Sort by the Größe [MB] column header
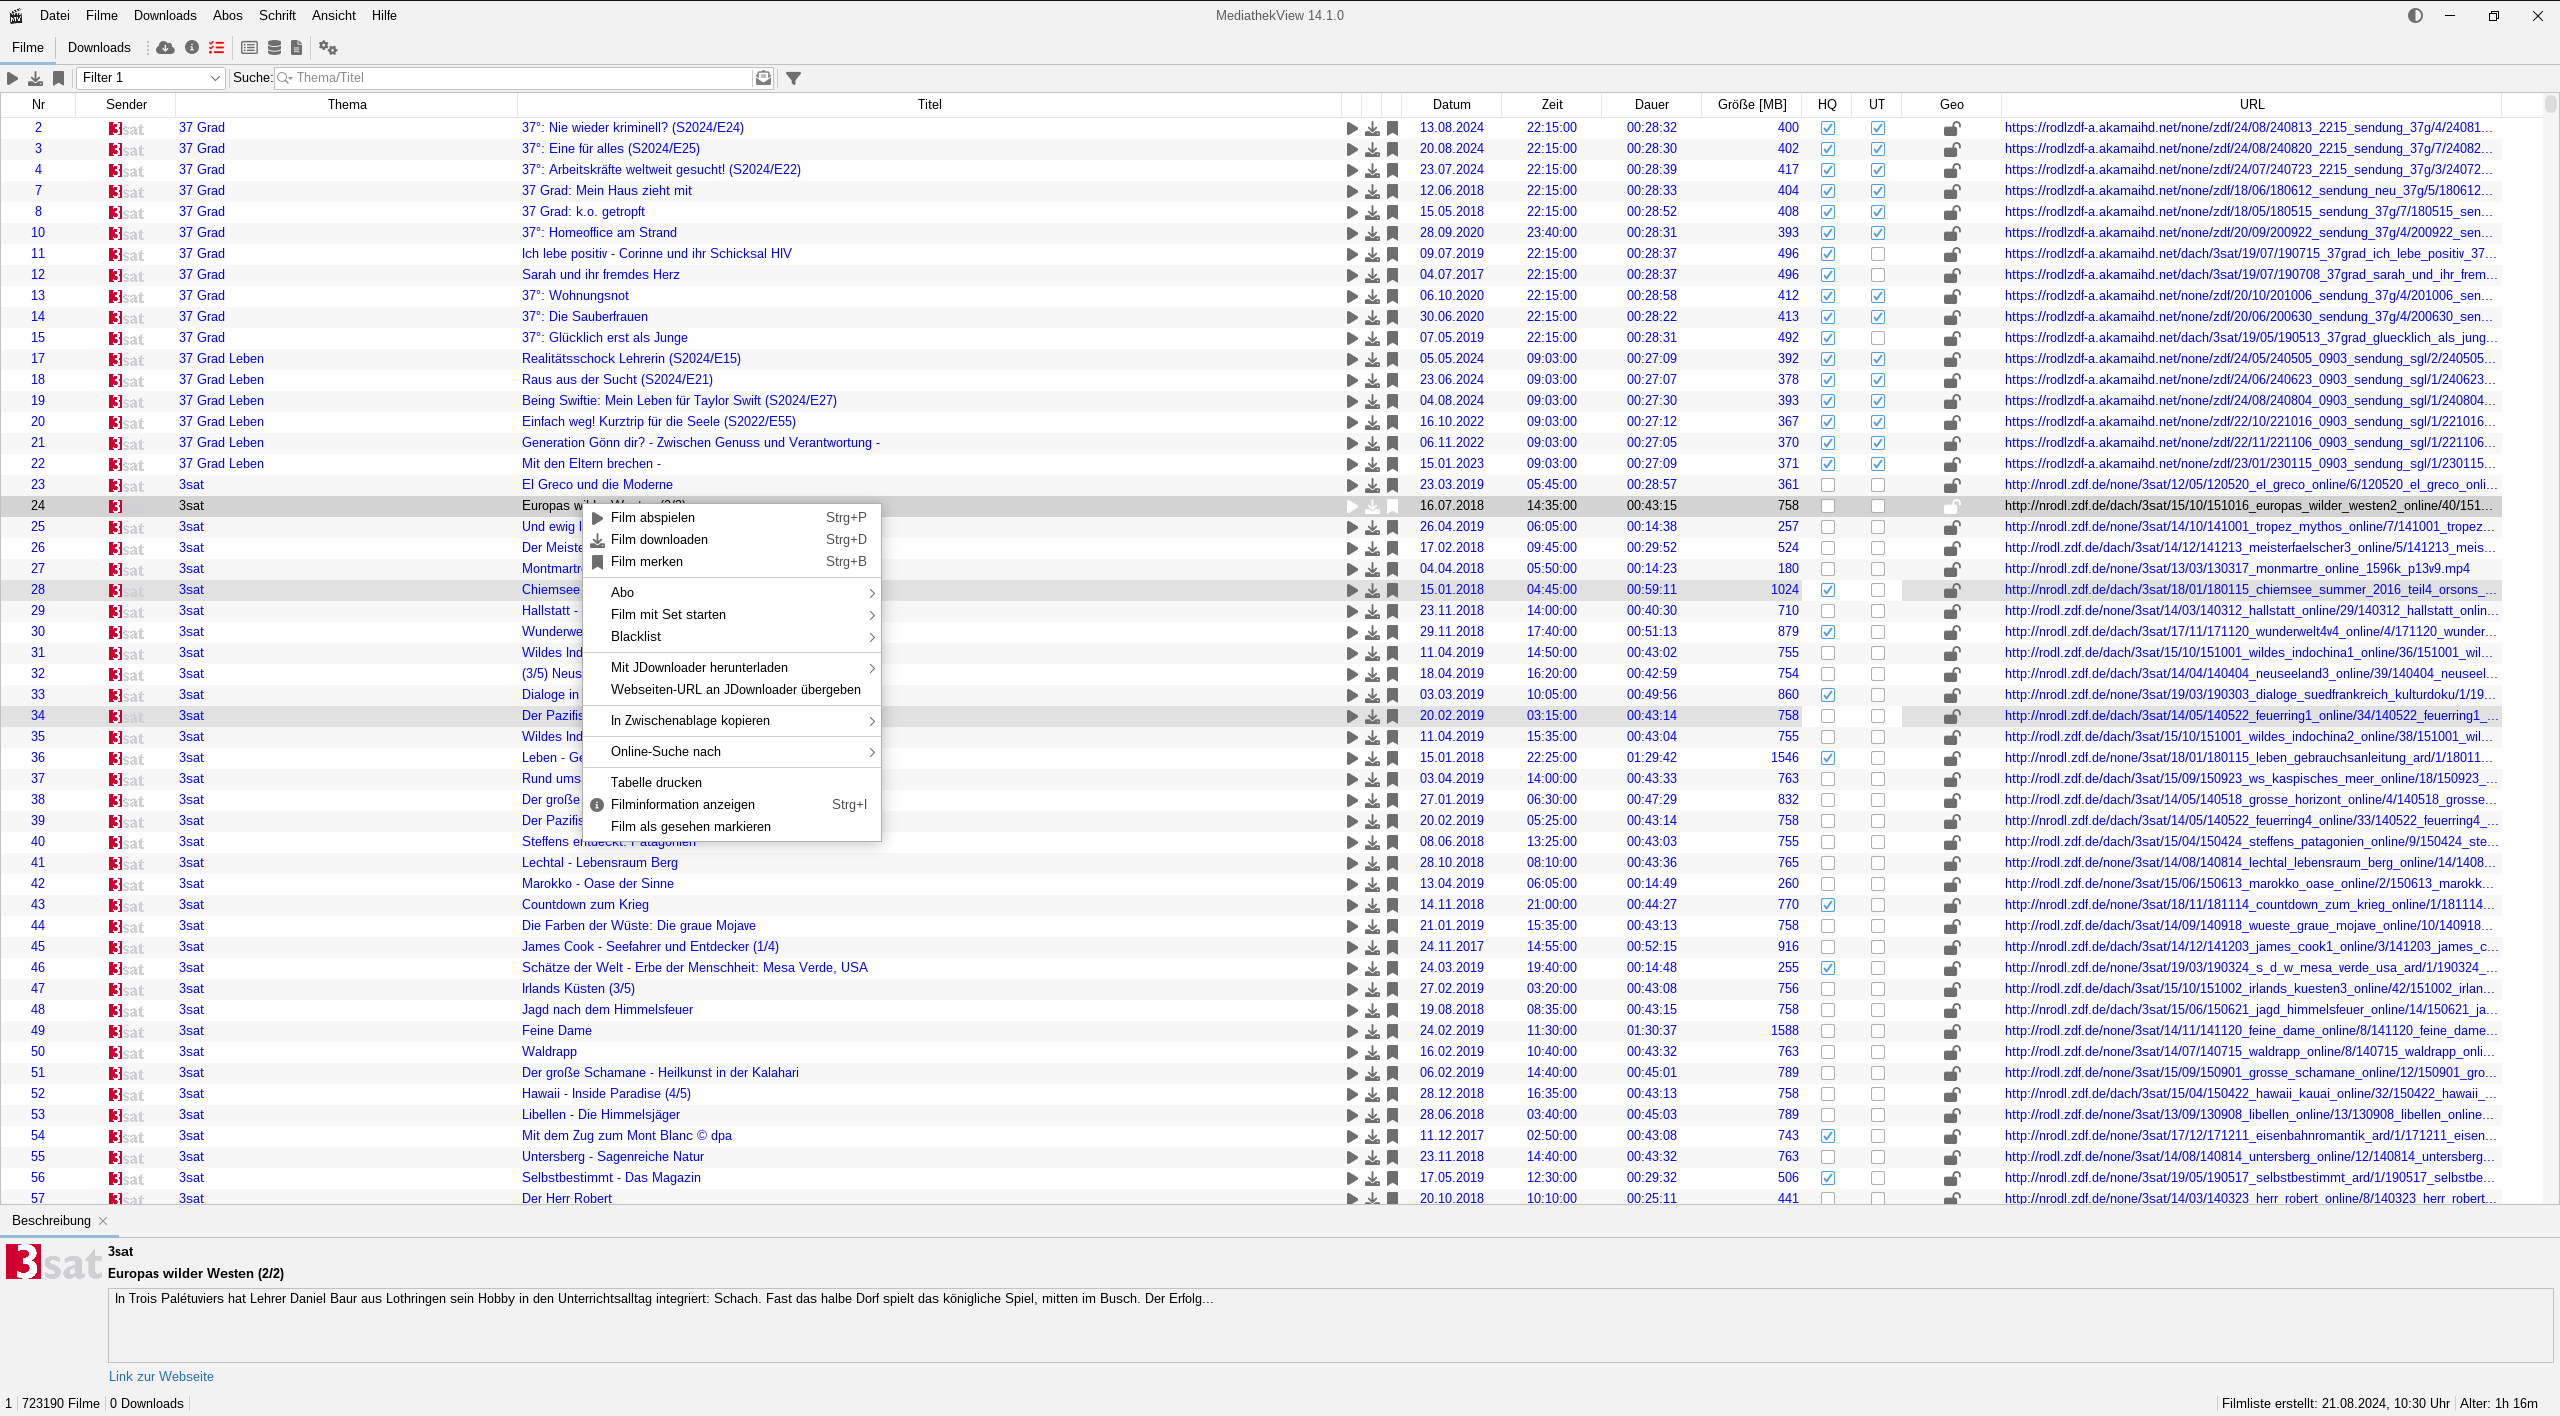The width and height of the screenshot is (2560, 1416). tap(1751, 104)
